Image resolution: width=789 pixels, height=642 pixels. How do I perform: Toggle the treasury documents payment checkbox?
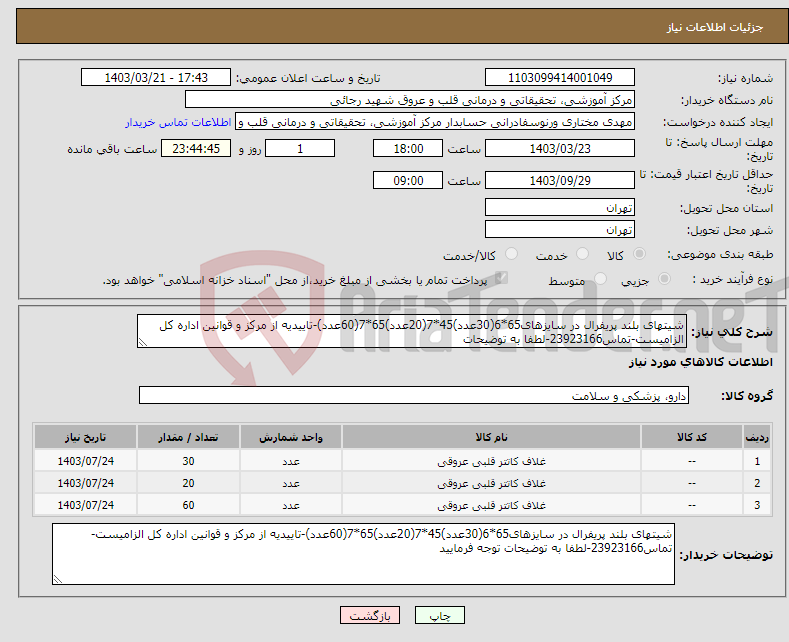[x=501, y=278]
